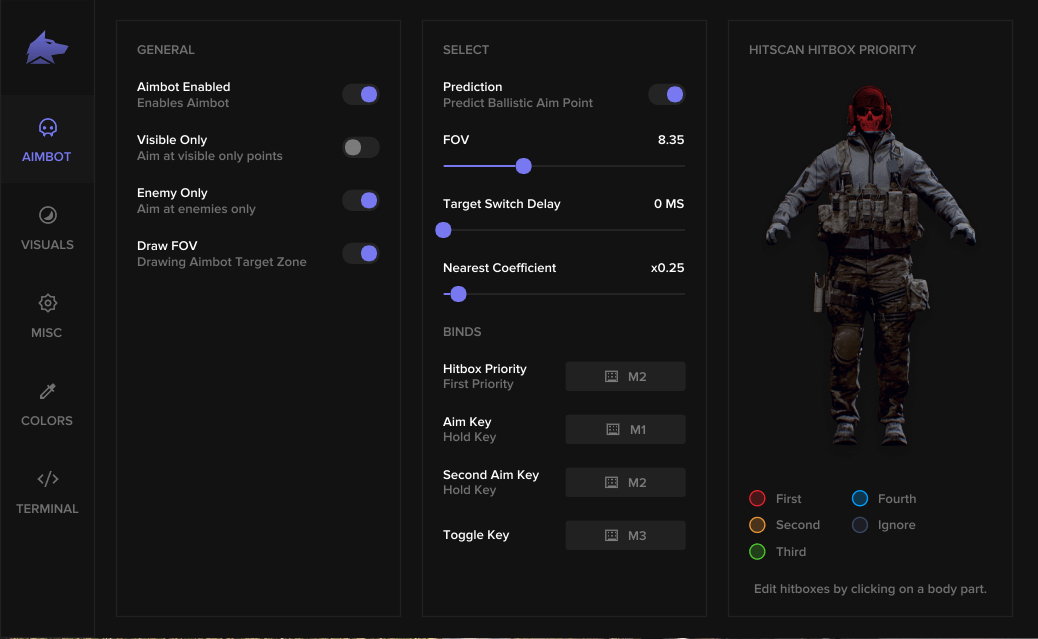Disable the Aimbot Enabled toggle
The height and width of the screenshot is (639, 1038).
360,93
